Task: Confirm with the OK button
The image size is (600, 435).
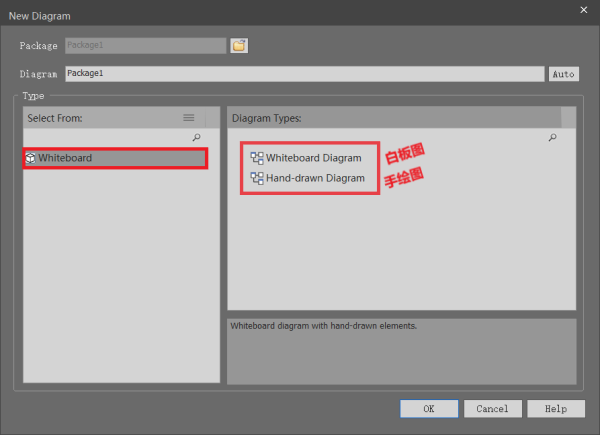Action: (x=429, y=408)
